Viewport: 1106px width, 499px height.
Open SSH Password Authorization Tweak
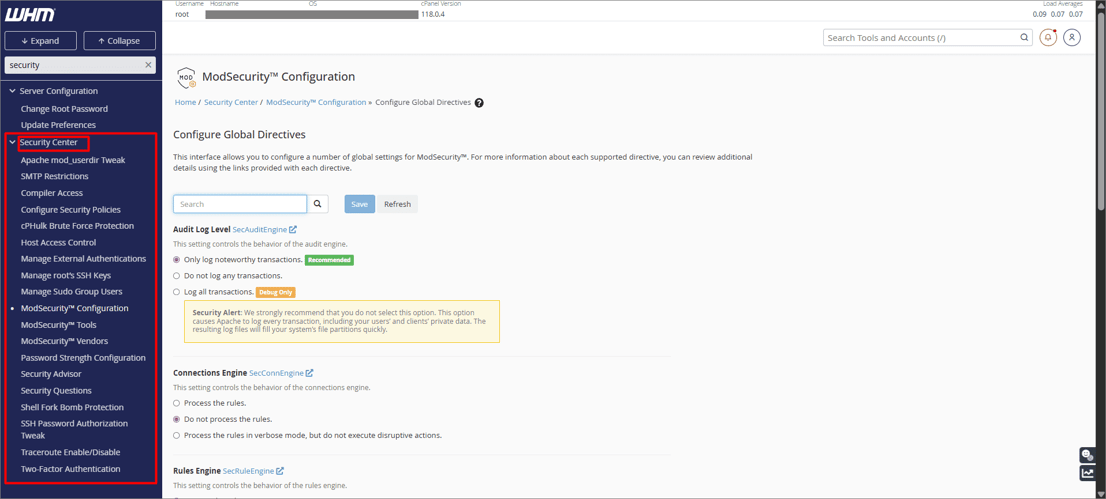point(74,429)
